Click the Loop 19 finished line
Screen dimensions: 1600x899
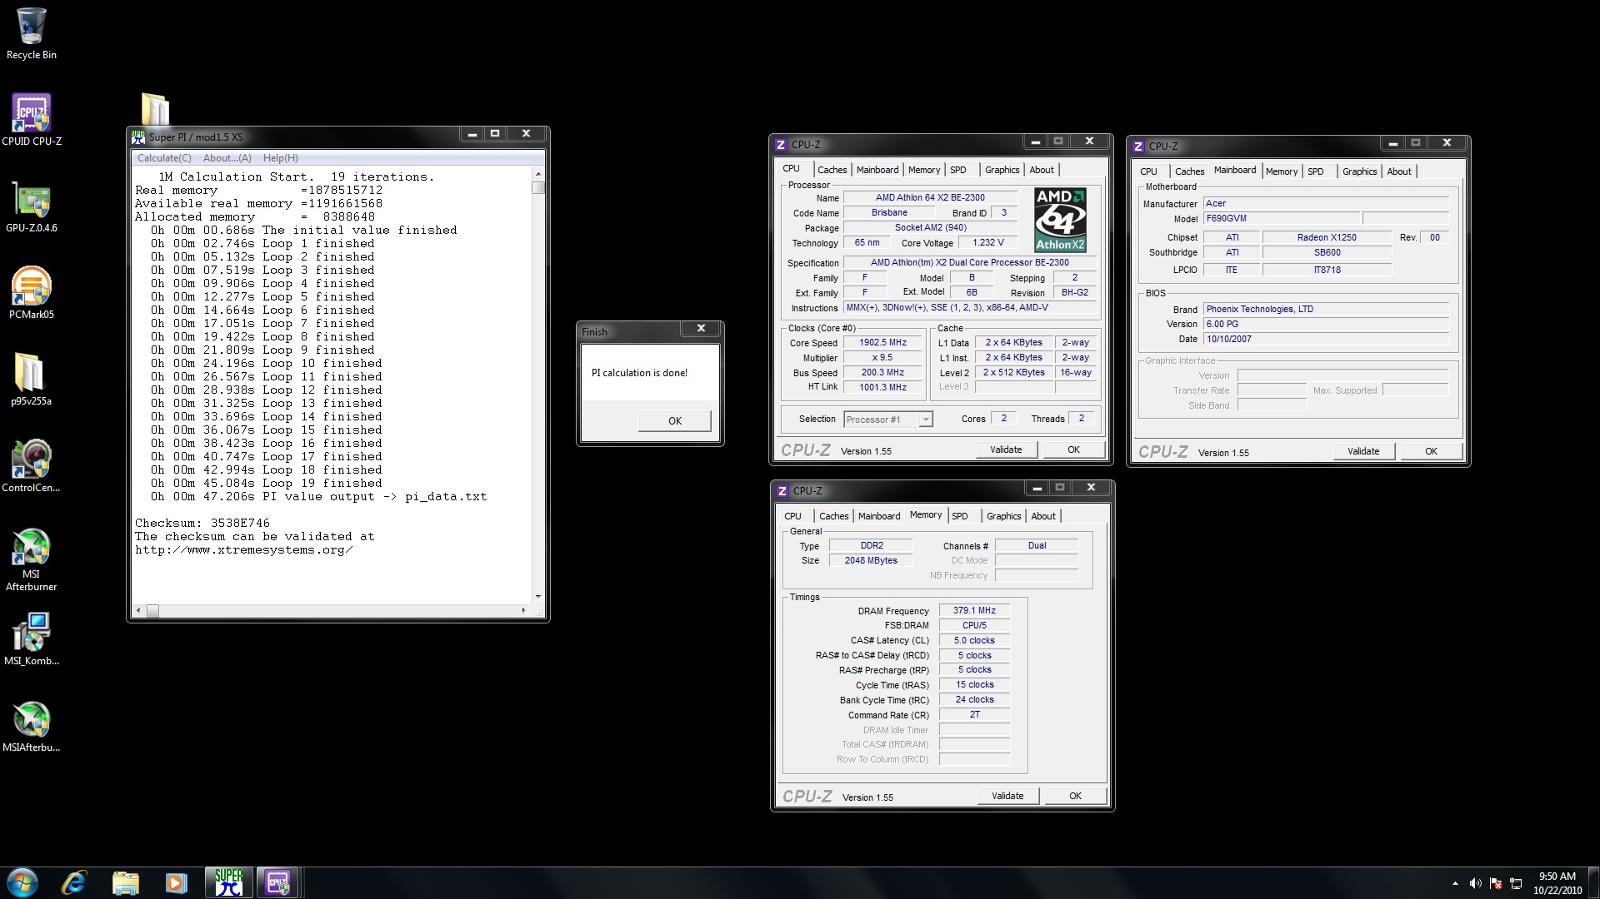click(x=267, y=483)
